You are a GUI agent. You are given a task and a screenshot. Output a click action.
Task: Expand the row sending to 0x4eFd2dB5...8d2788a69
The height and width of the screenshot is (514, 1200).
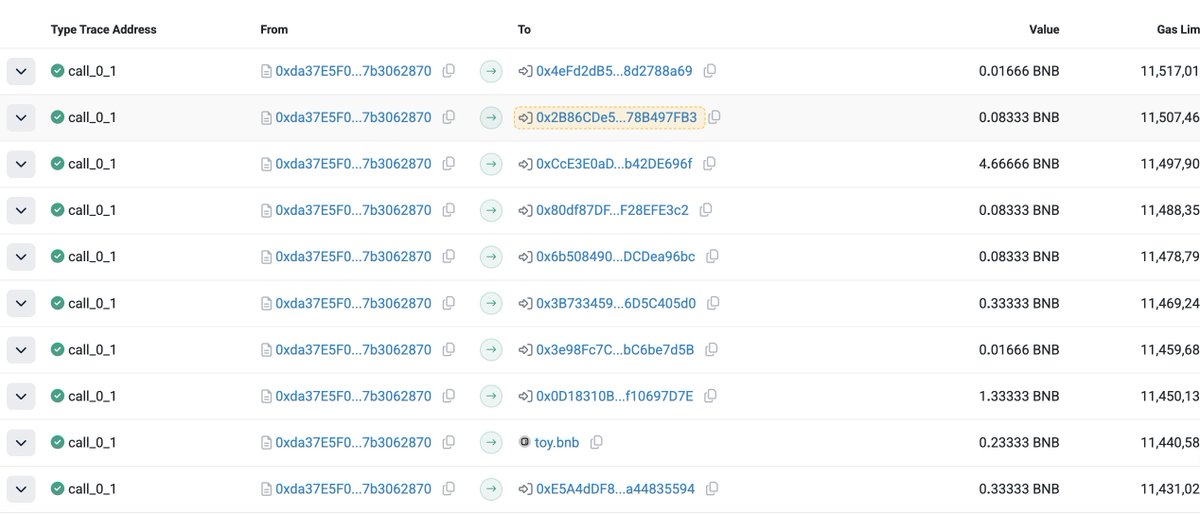tap(21, 71)
